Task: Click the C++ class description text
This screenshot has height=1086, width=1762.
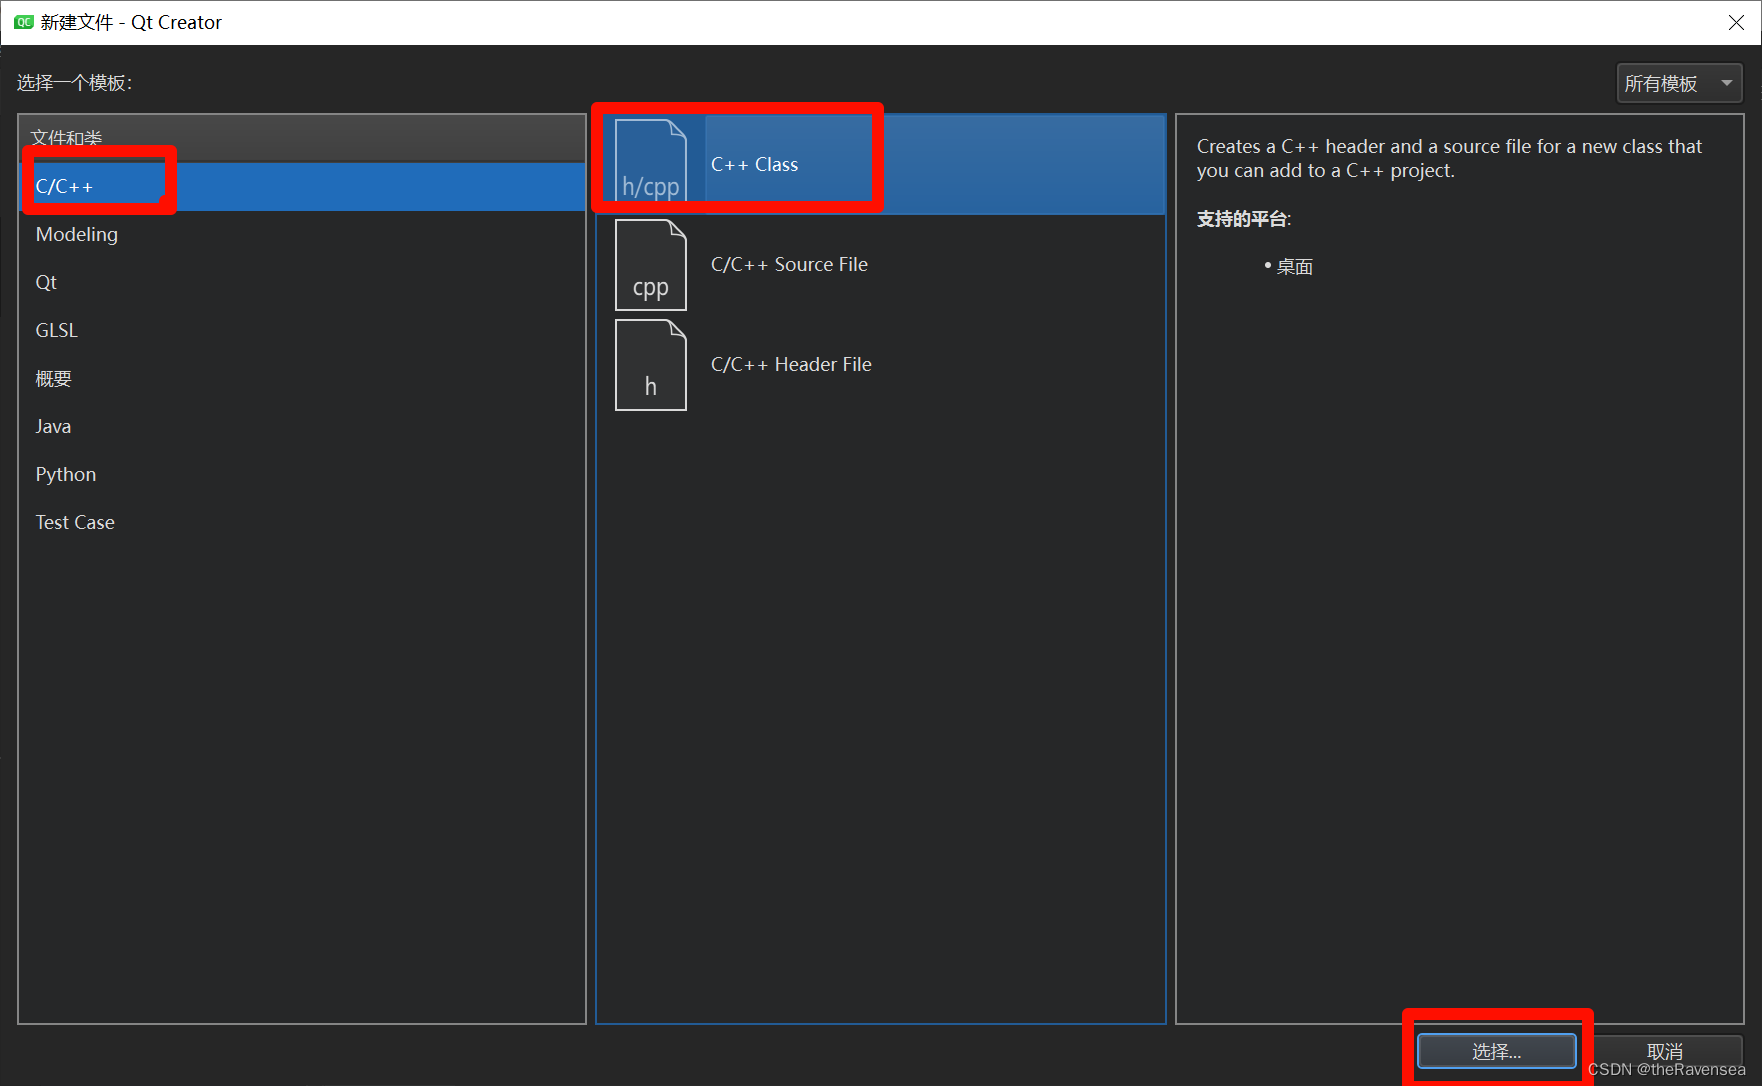Action: [x=1449, y=159]
